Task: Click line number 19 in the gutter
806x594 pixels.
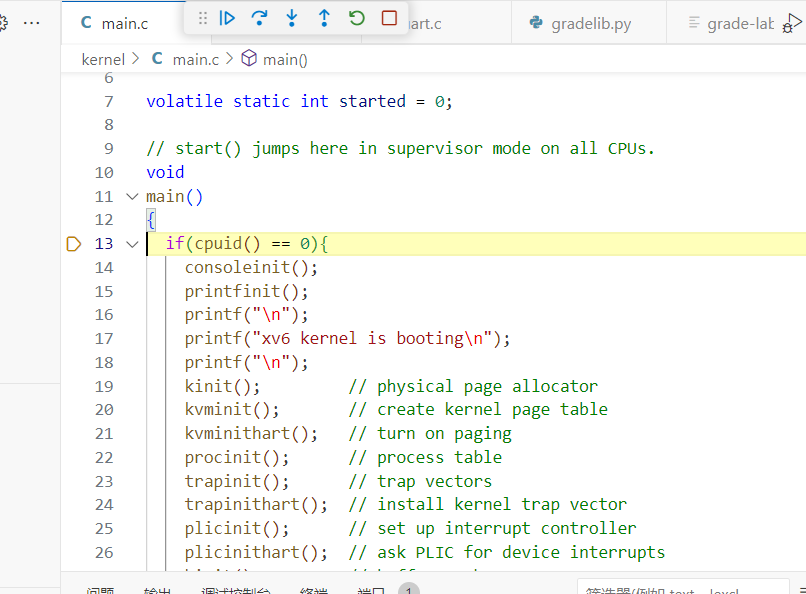Action: (x=104, y=386)
